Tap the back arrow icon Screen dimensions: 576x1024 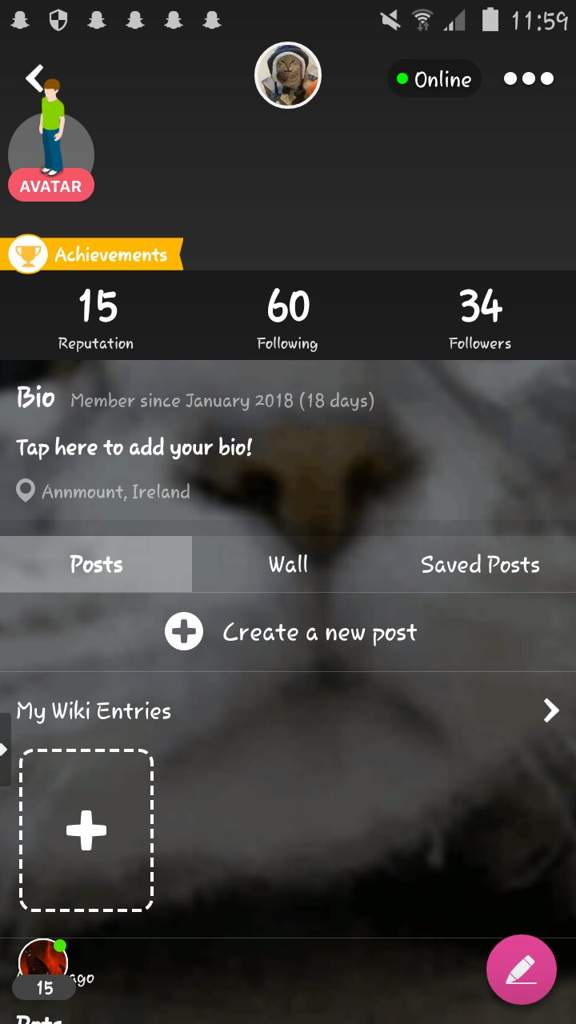pyautogui.click(x=34, y=78)
